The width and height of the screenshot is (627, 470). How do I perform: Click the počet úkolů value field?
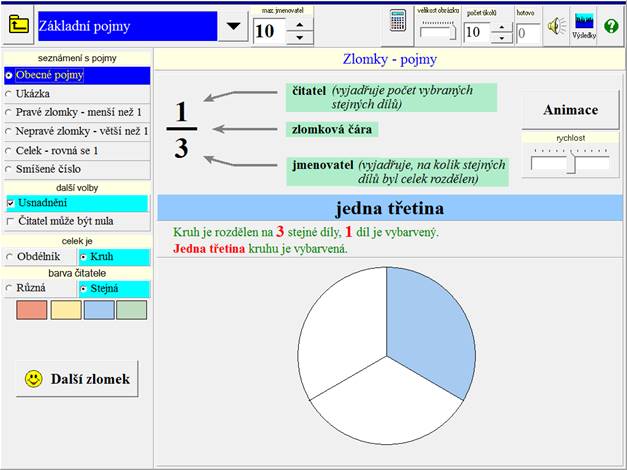click(x=477, y=32)
